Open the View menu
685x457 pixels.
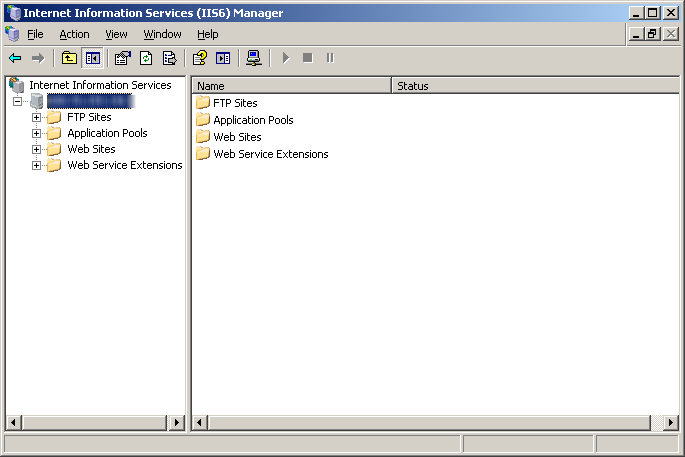point(116,34)
